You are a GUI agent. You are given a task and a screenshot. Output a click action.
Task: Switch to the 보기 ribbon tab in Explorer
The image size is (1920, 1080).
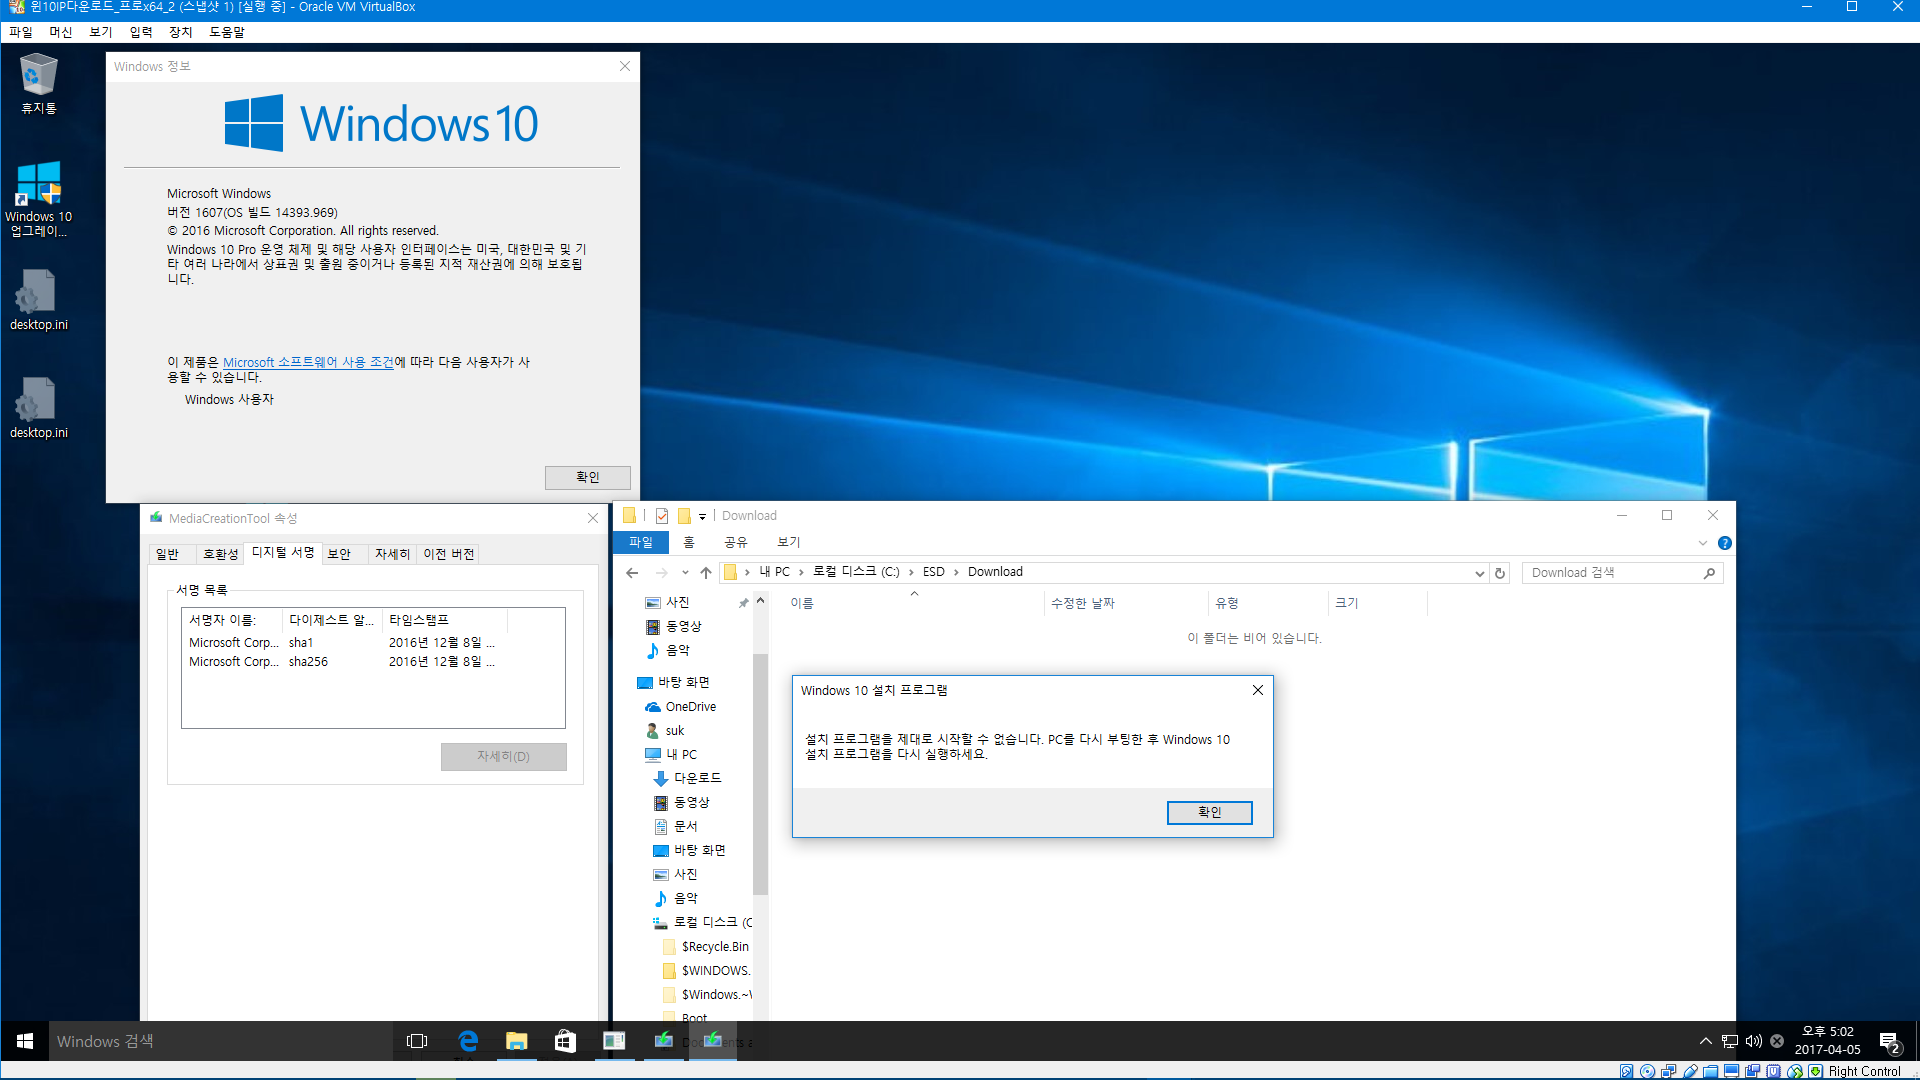(x=789, y=542)
